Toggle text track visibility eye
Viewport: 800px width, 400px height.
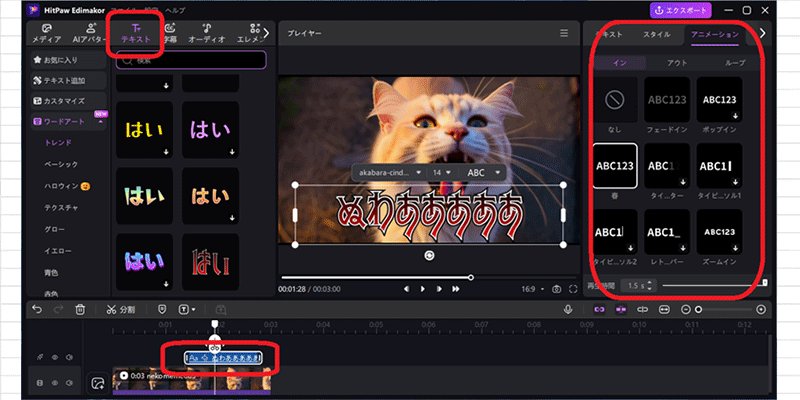click(x=55, y=358)
